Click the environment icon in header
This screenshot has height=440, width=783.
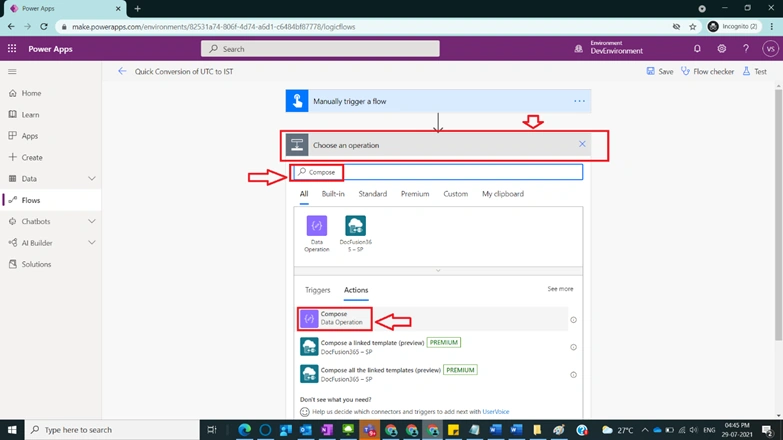578,48
